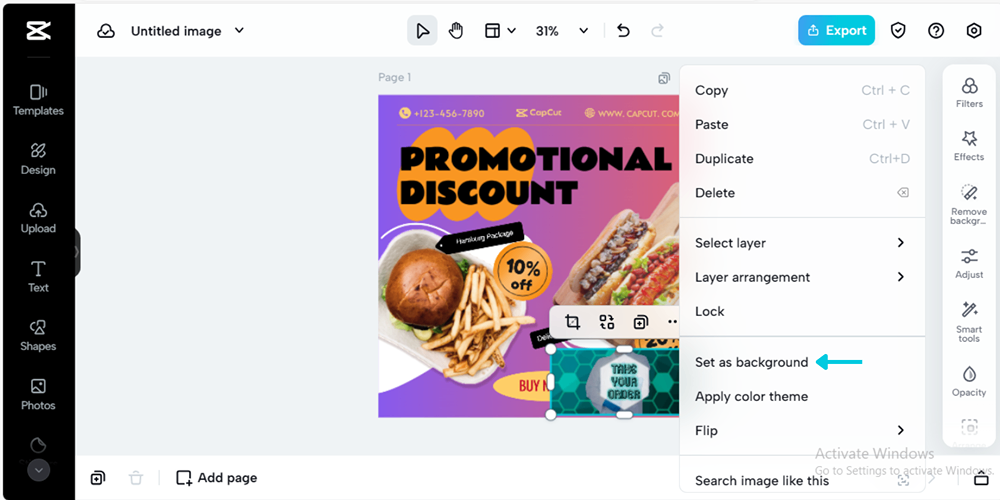Click the Undo arrow
Screen dimensions: 1000x500
coord(623,31)
